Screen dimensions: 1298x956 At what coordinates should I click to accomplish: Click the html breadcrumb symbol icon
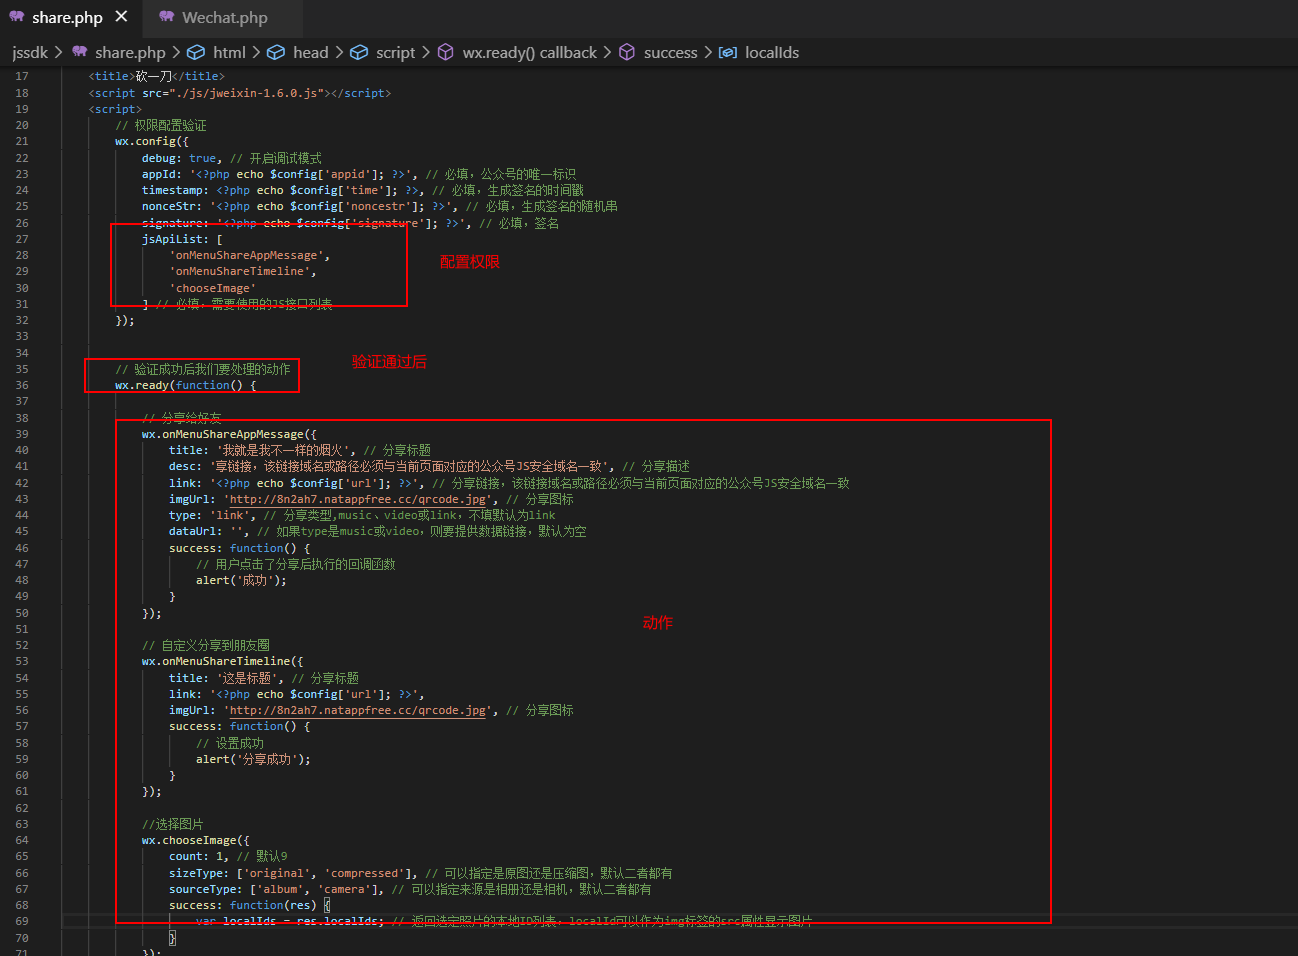click(x=196, y=52)
